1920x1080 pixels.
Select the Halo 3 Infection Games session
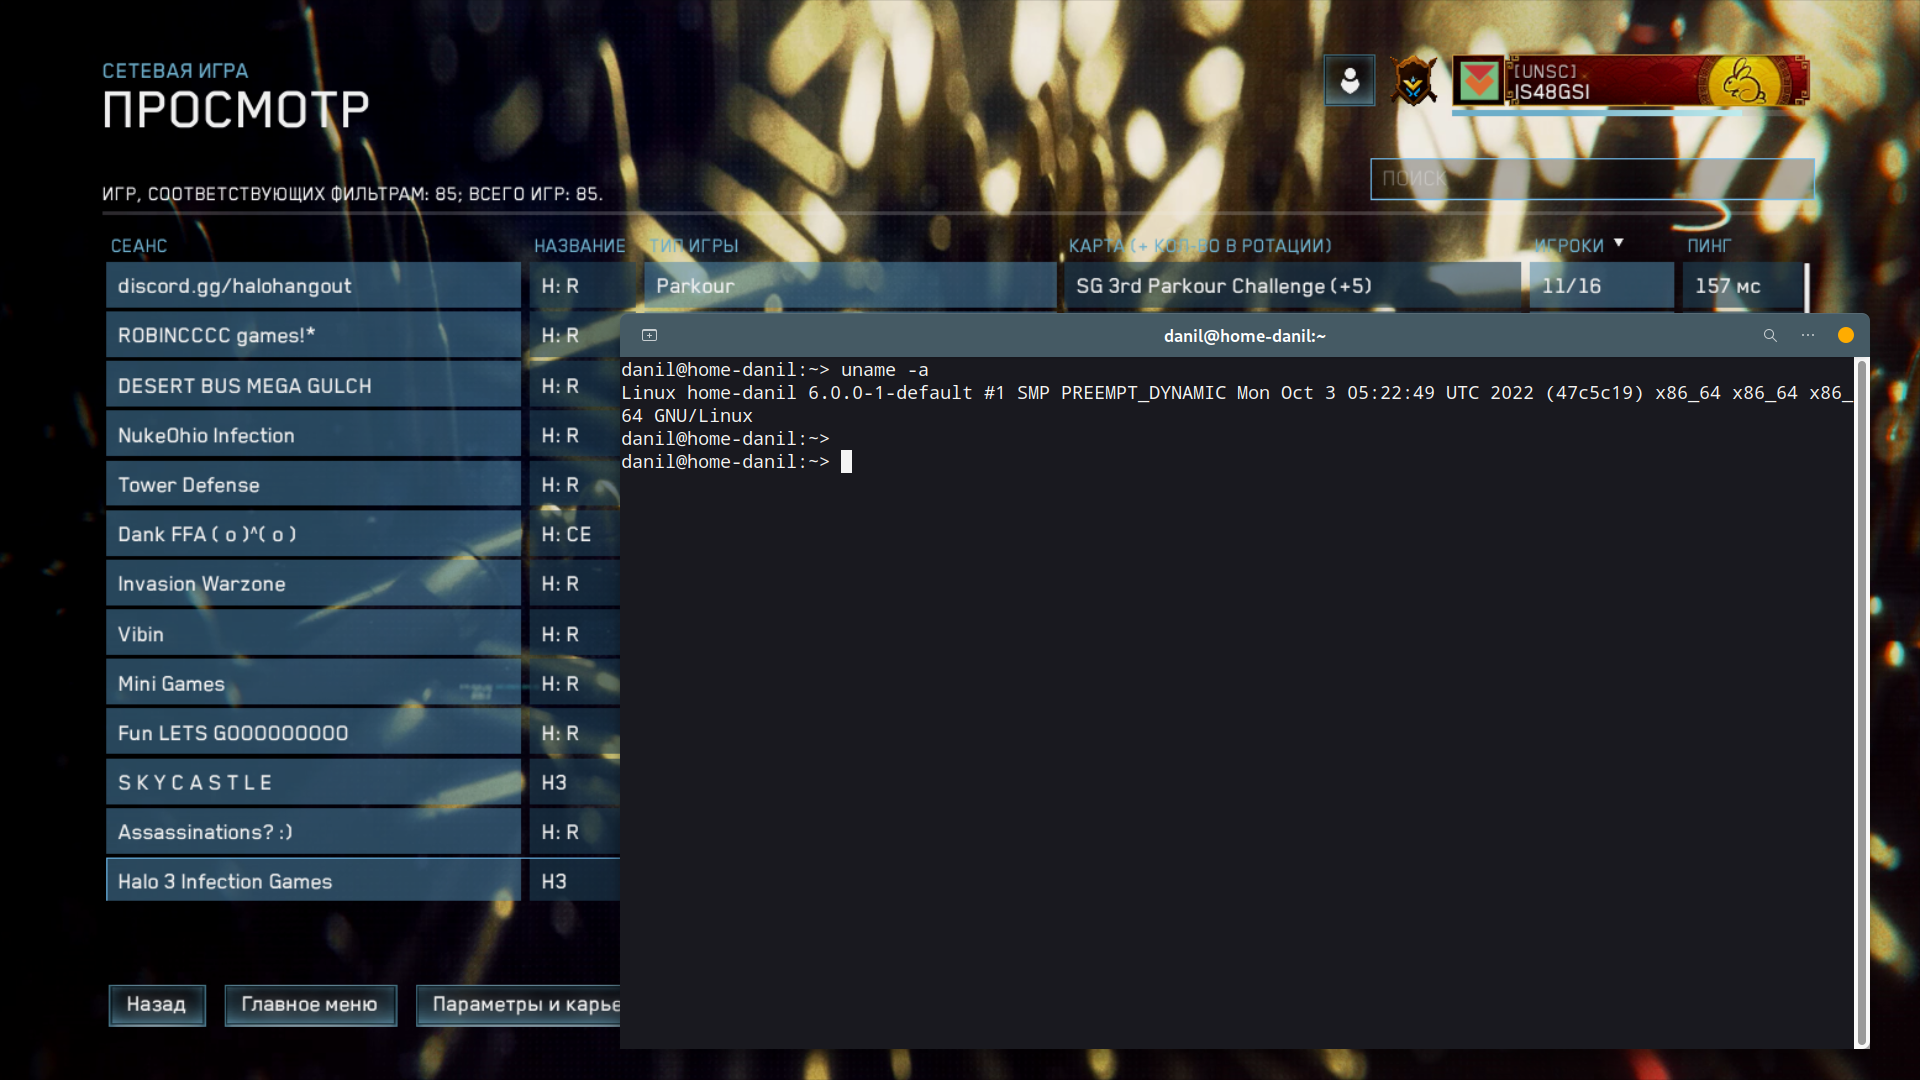(x=313, y=882)
